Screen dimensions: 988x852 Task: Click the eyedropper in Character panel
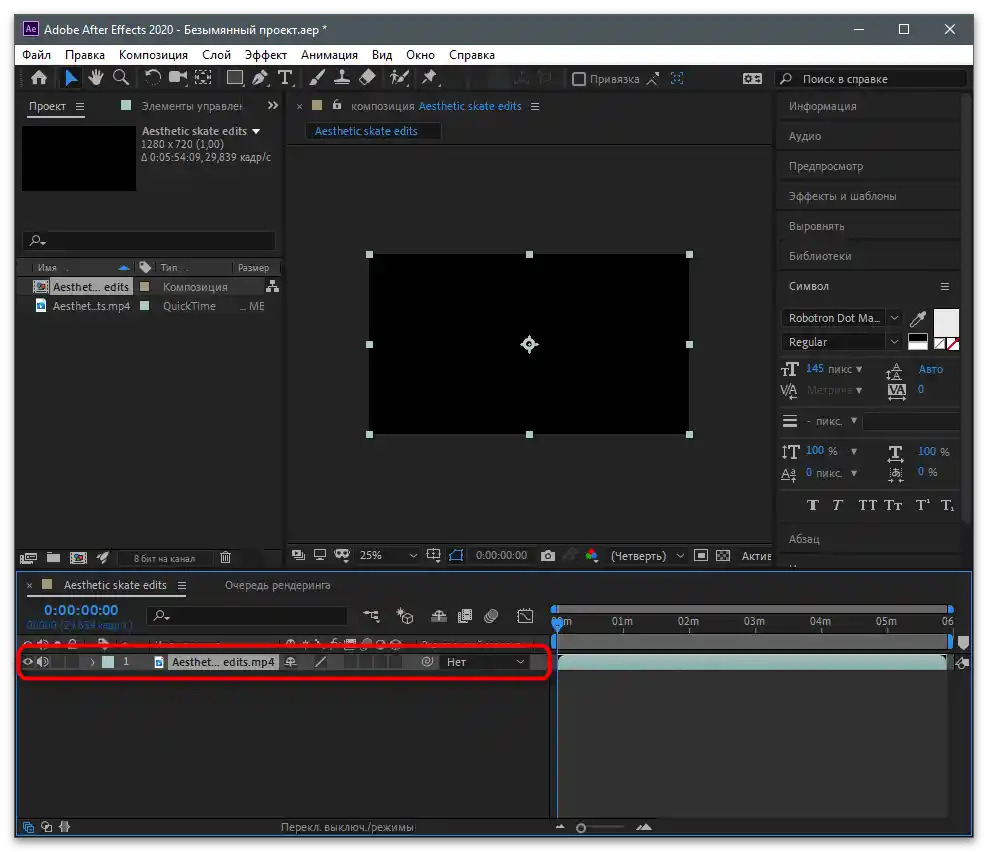point(918,318)
